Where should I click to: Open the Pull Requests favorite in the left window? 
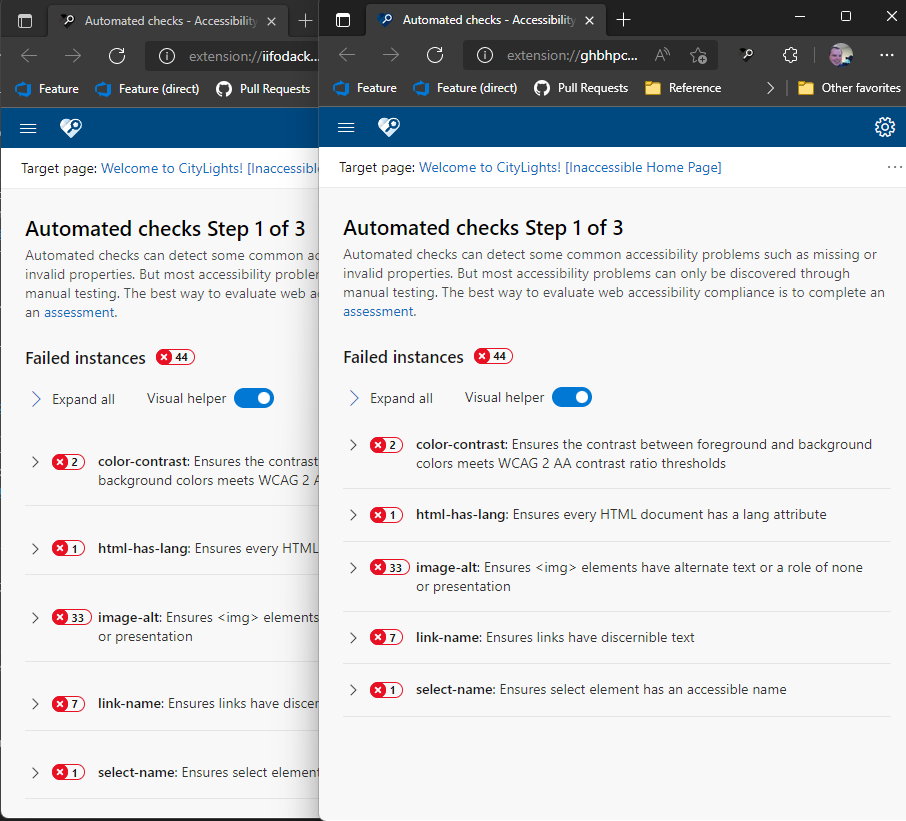click(263, 89)
